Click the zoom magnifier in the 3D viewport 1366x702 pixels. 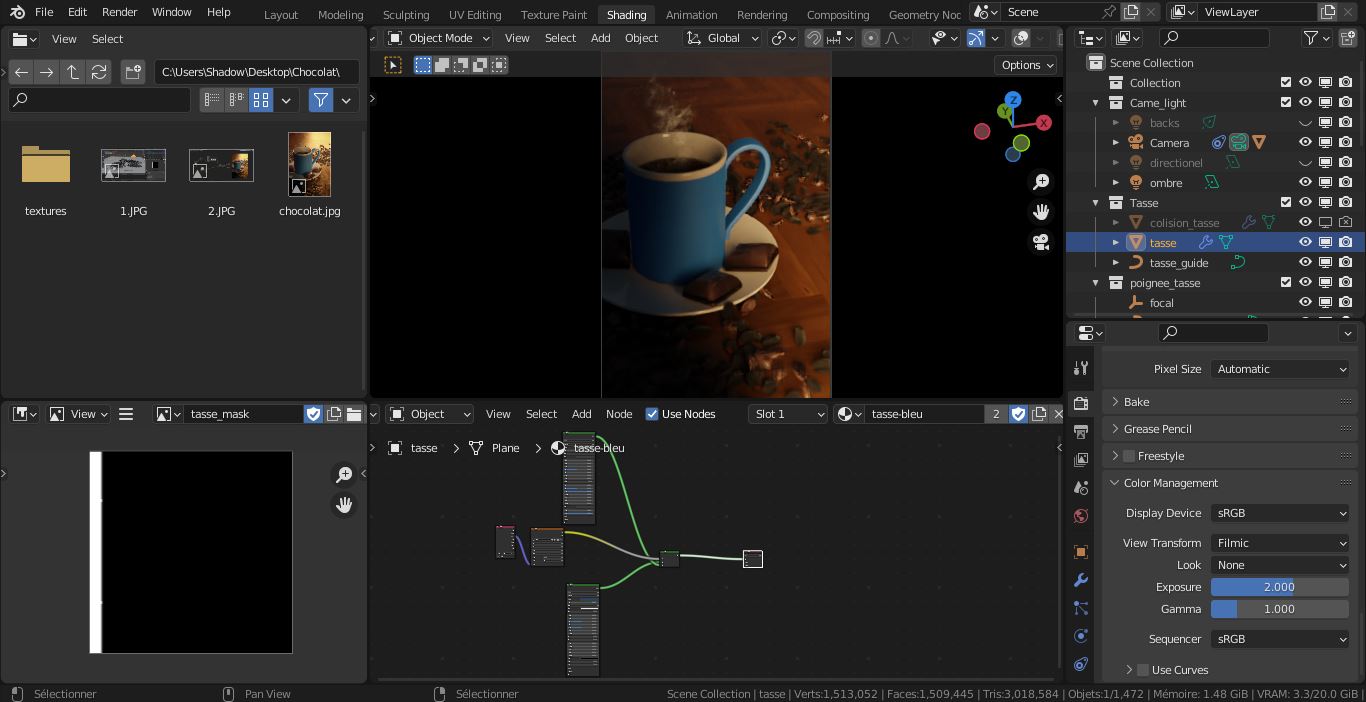click(x=1041, y=181)
